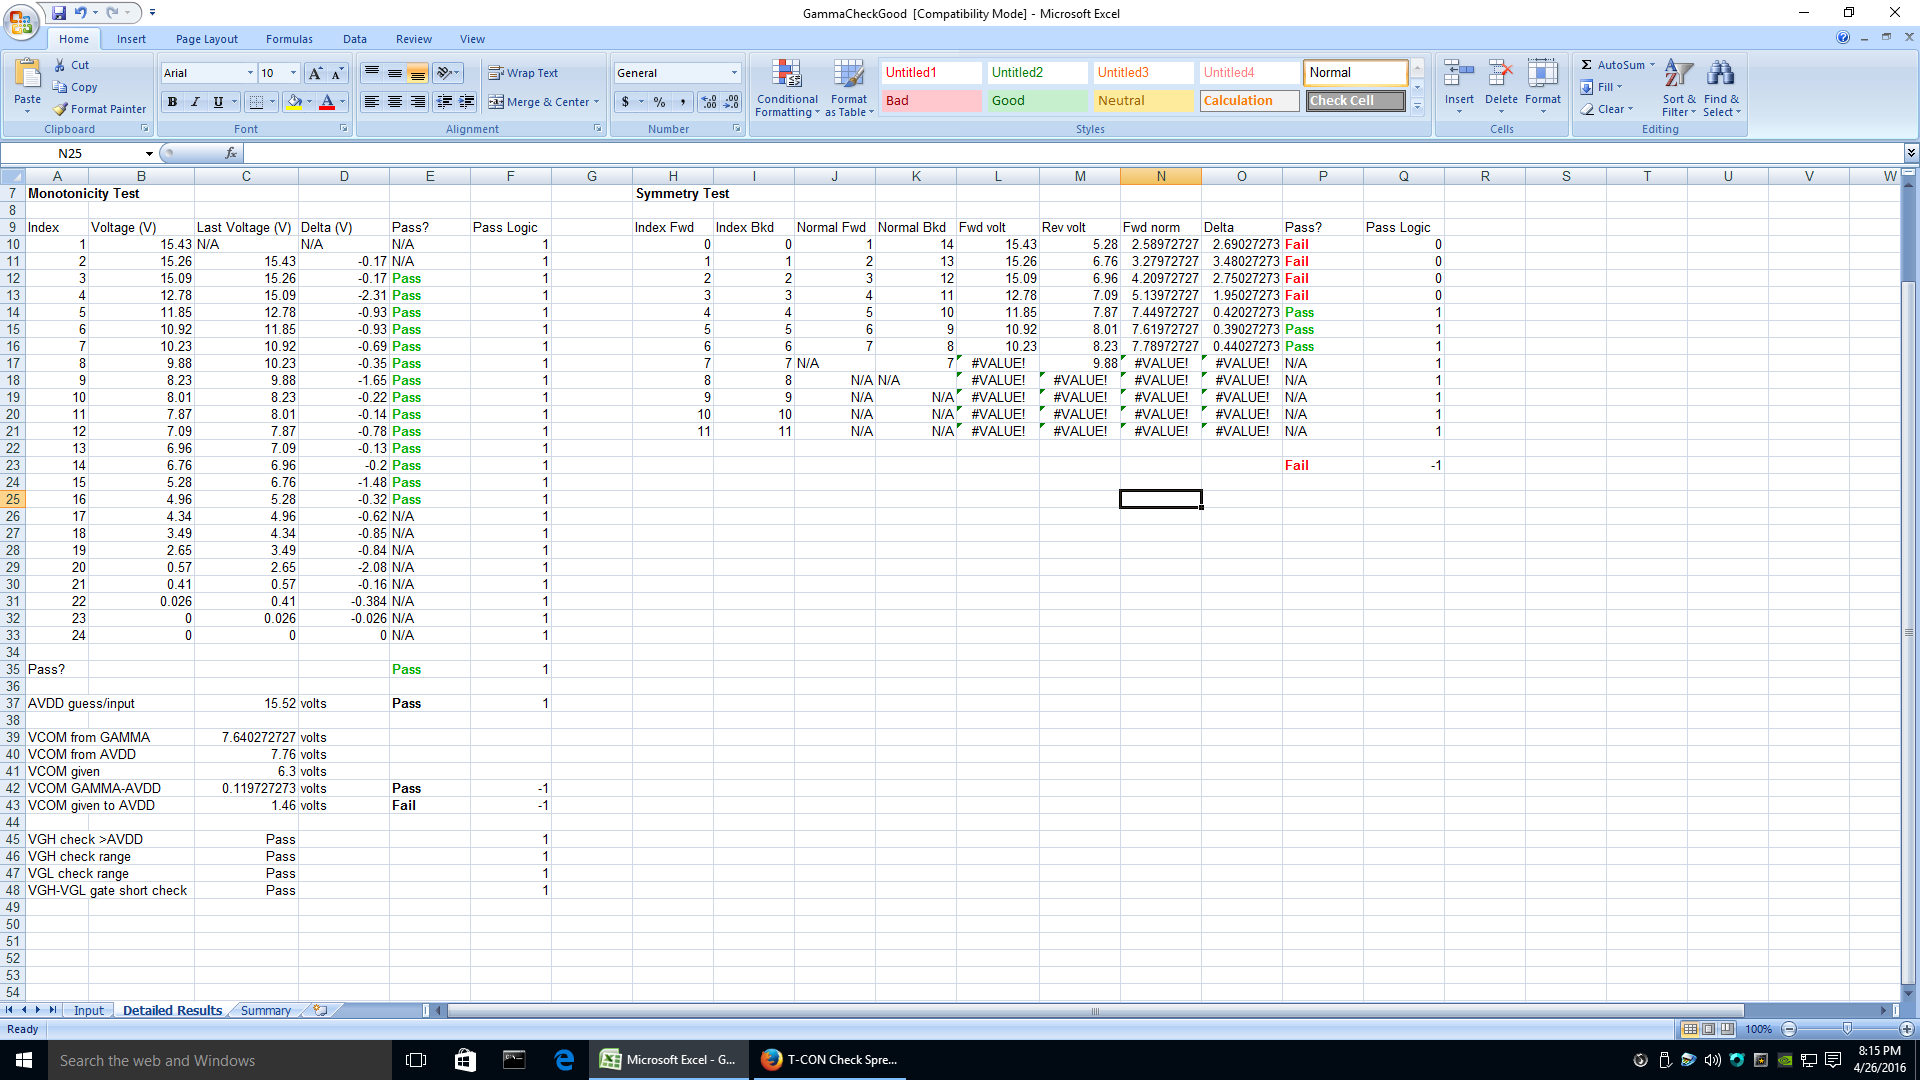Click the Insert Function fx icon
1920x1080 pixels.
pyautogui.click(x=231, y=153)
